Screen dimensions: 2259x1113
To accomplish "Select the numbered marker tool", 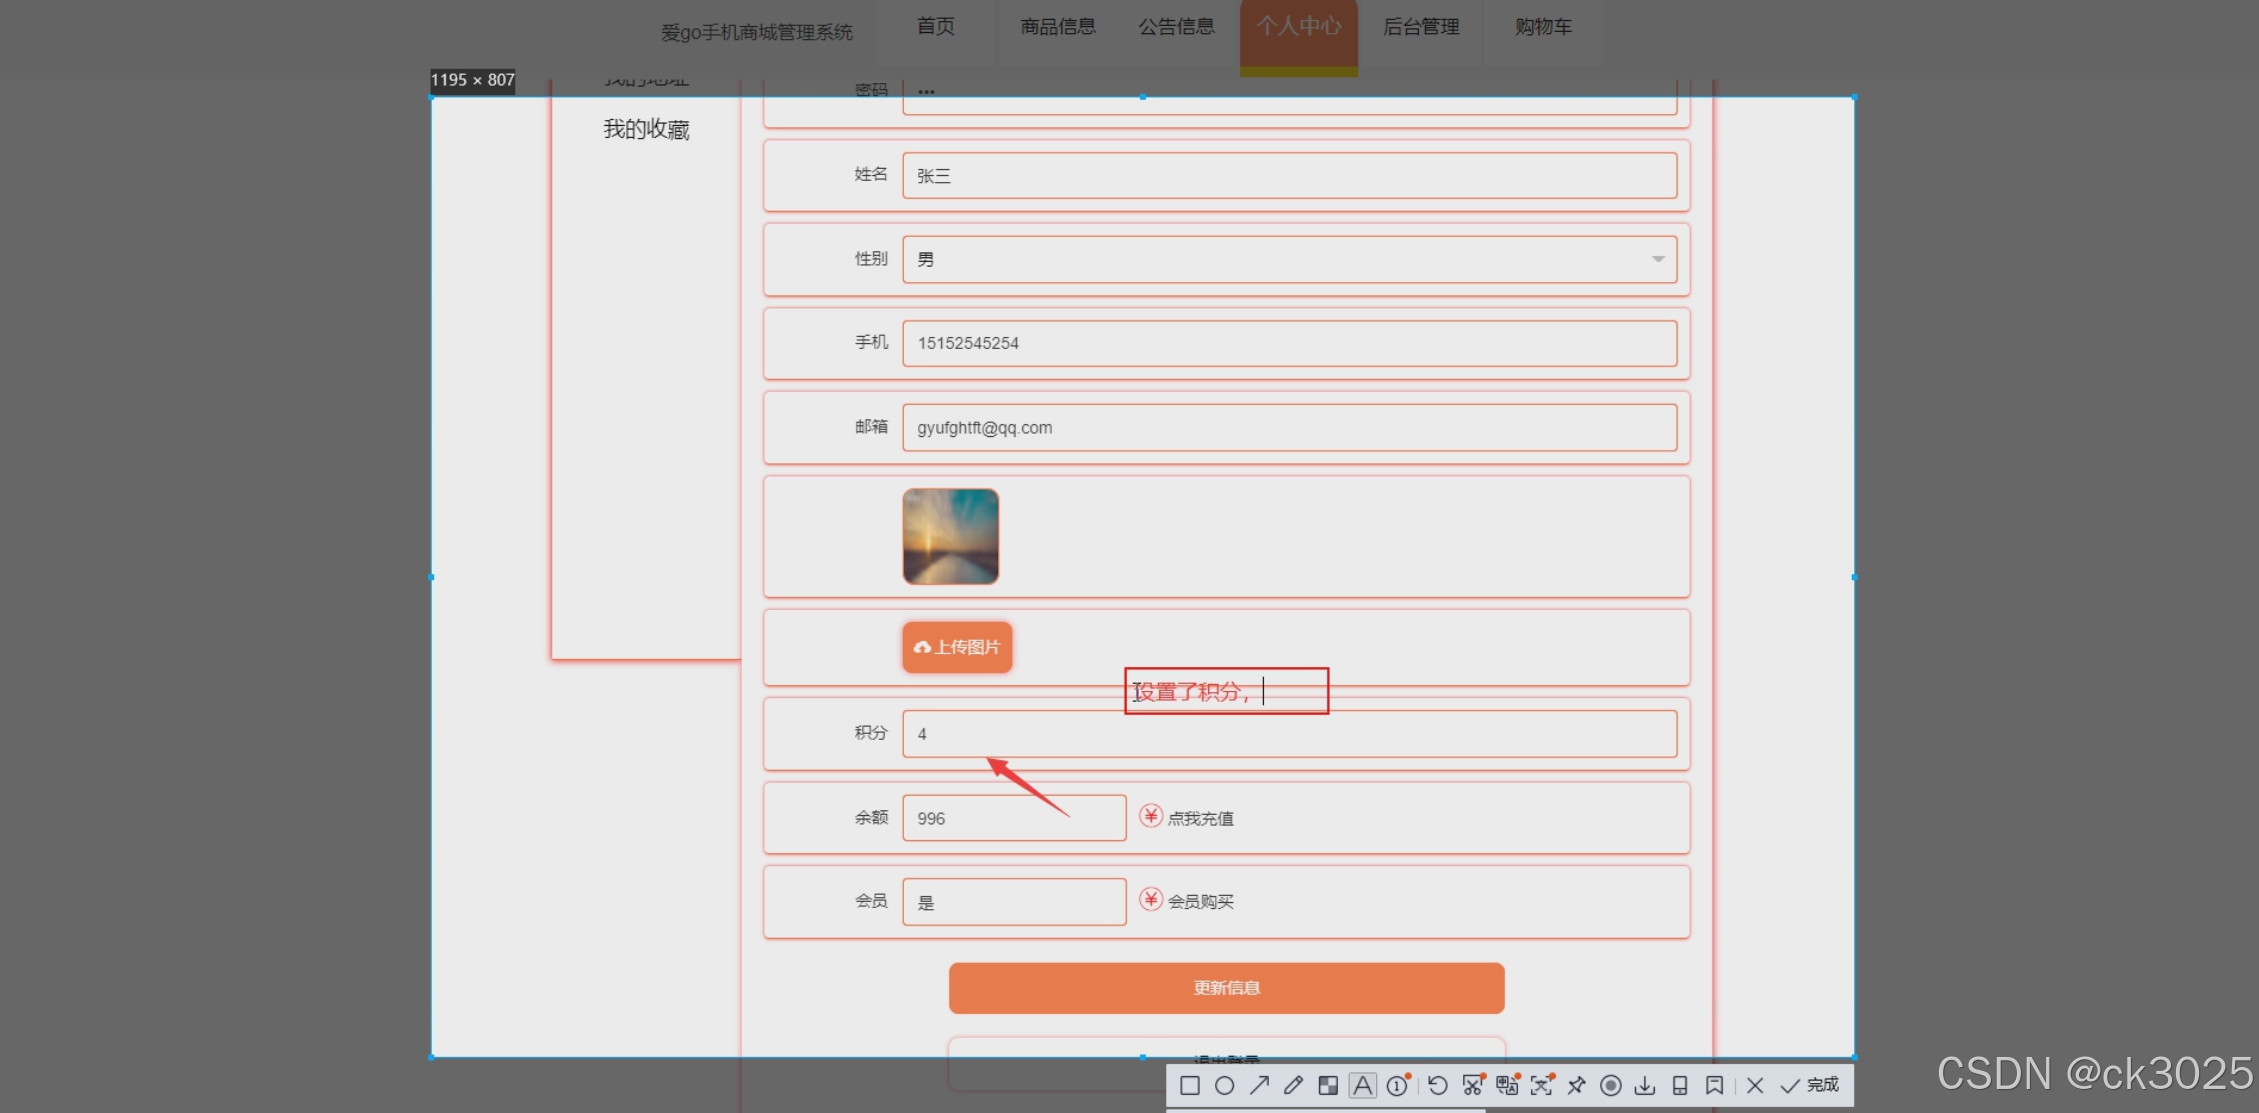I will 1398,1086.
